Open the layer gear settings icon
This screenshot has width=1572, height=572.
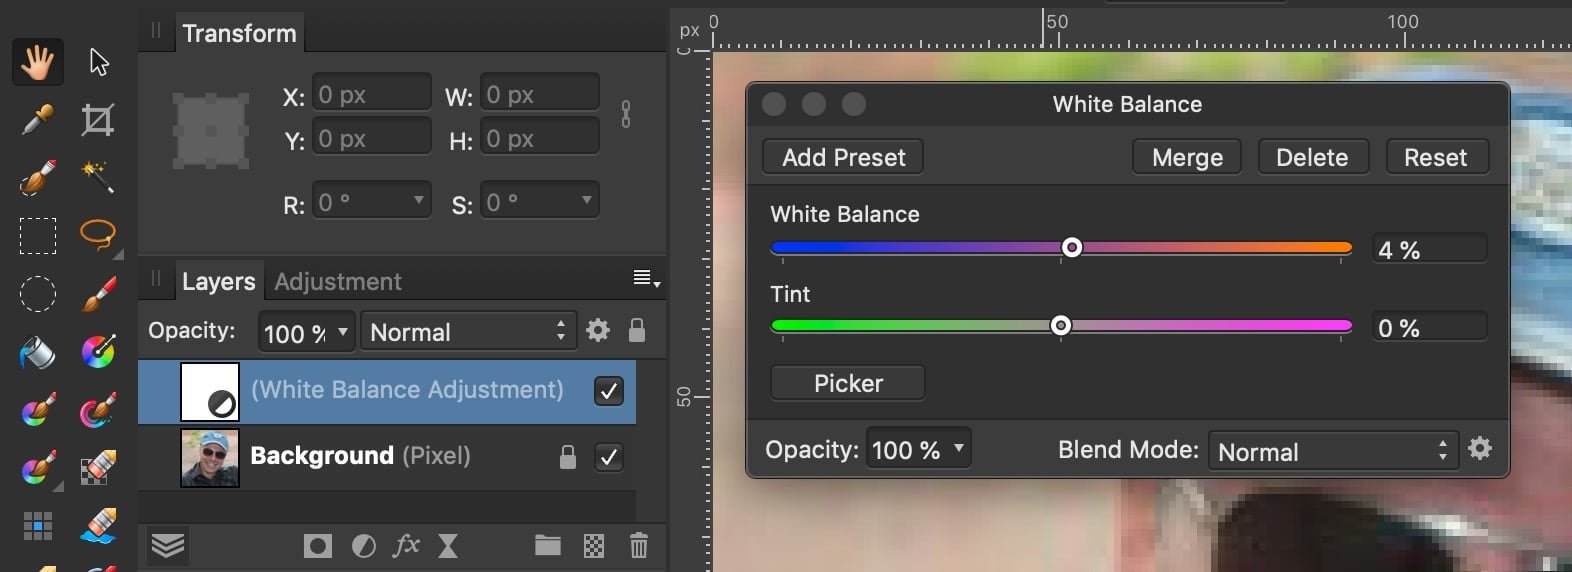[598, 330]
